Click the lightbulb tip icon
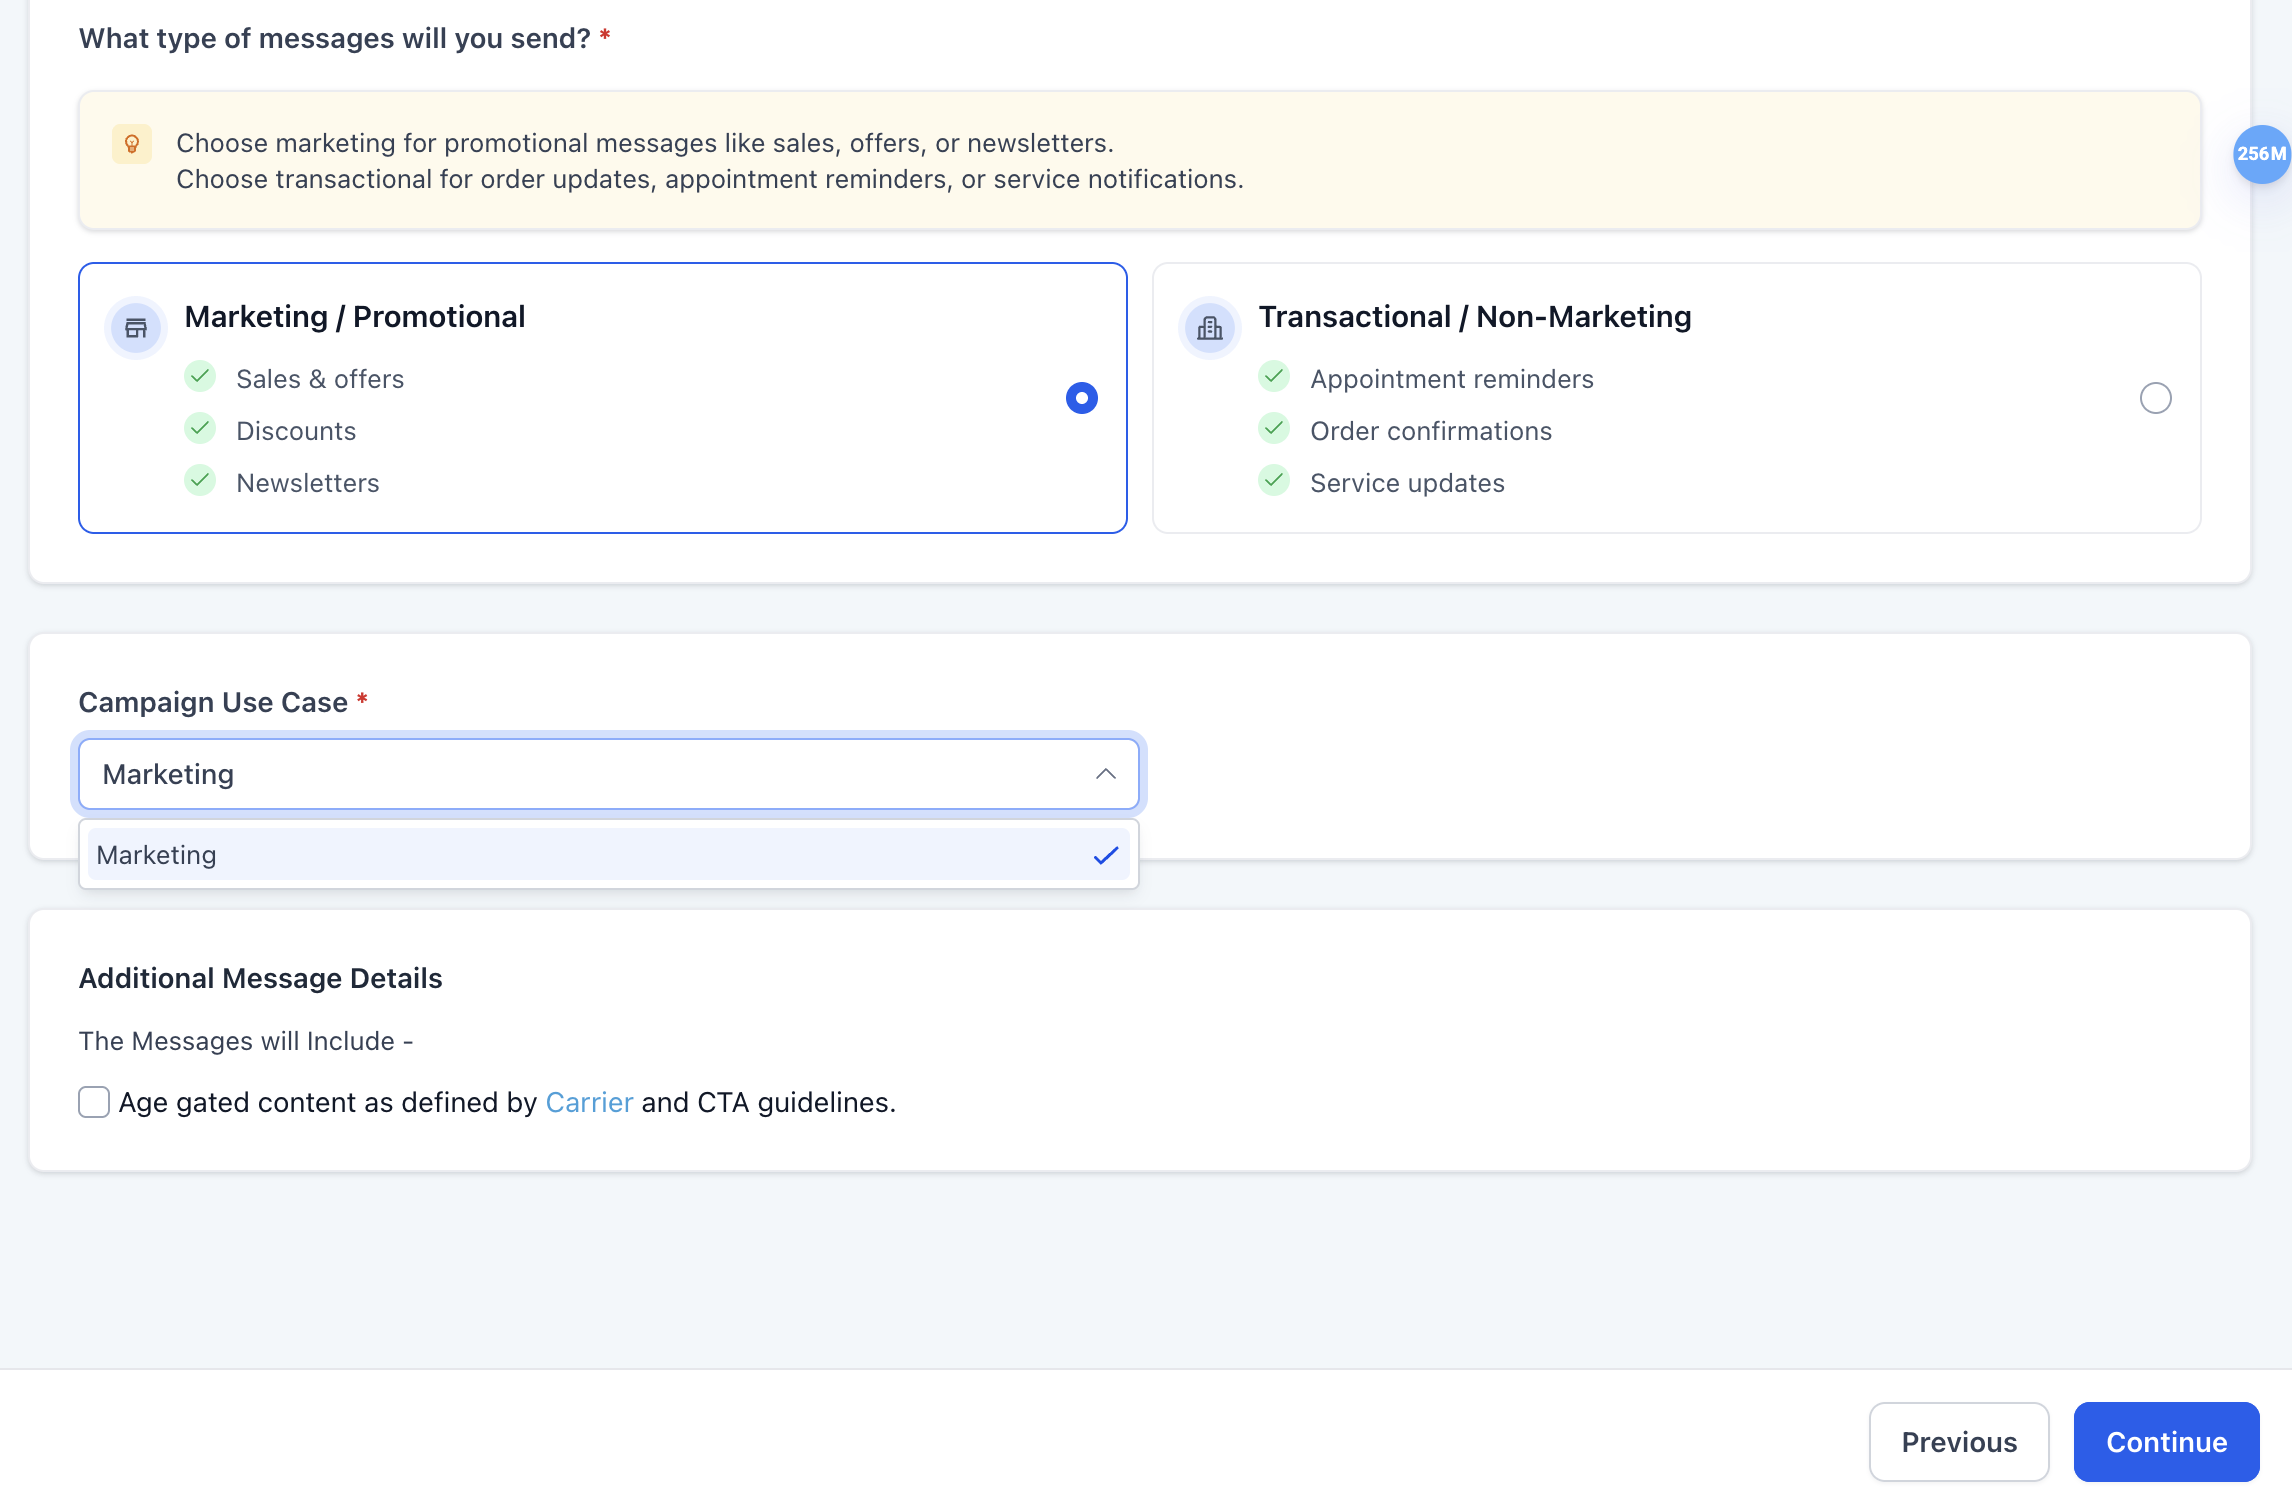 132,144
